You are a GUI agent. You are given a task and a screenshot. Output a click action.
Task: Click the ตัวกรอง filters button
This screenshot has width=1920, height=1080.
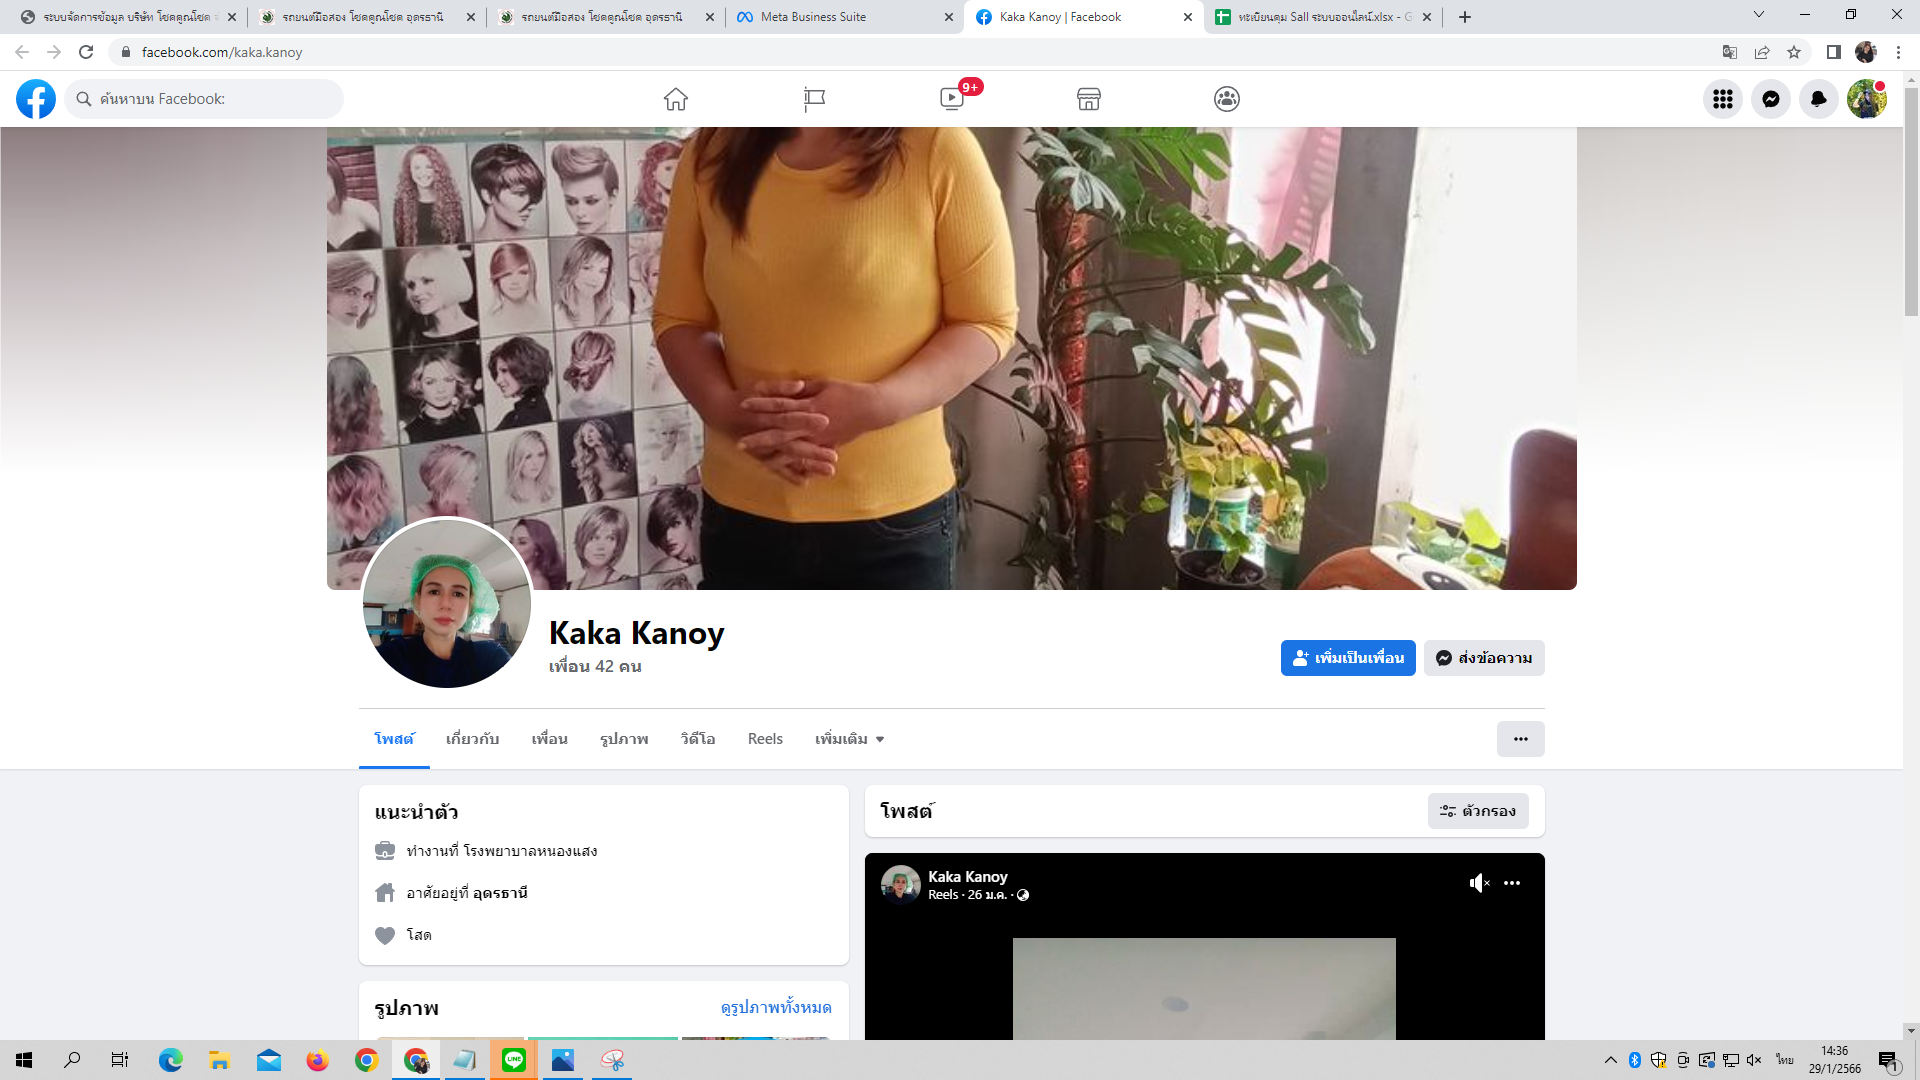pyautogui.click(x=1478, y=811)
